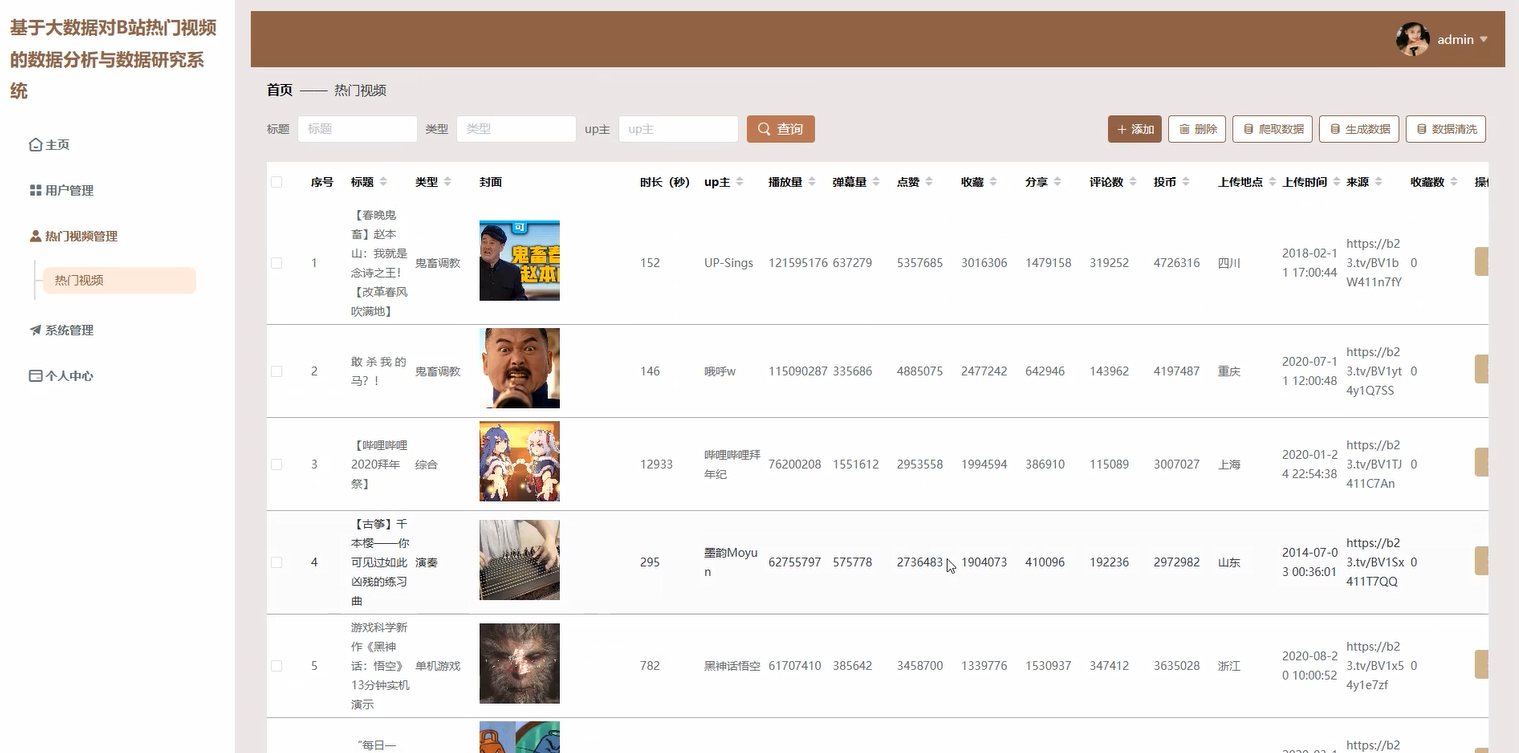Check the box for row 4
Screen dimensions: 1519x753
277,563
